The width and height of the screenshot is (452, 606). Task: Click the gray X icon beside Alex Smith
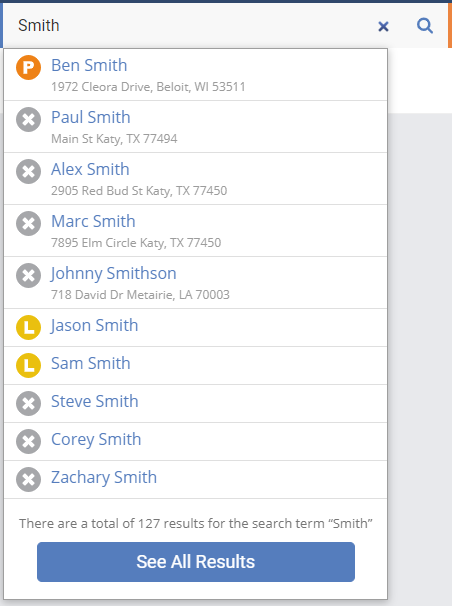(28, 172)
